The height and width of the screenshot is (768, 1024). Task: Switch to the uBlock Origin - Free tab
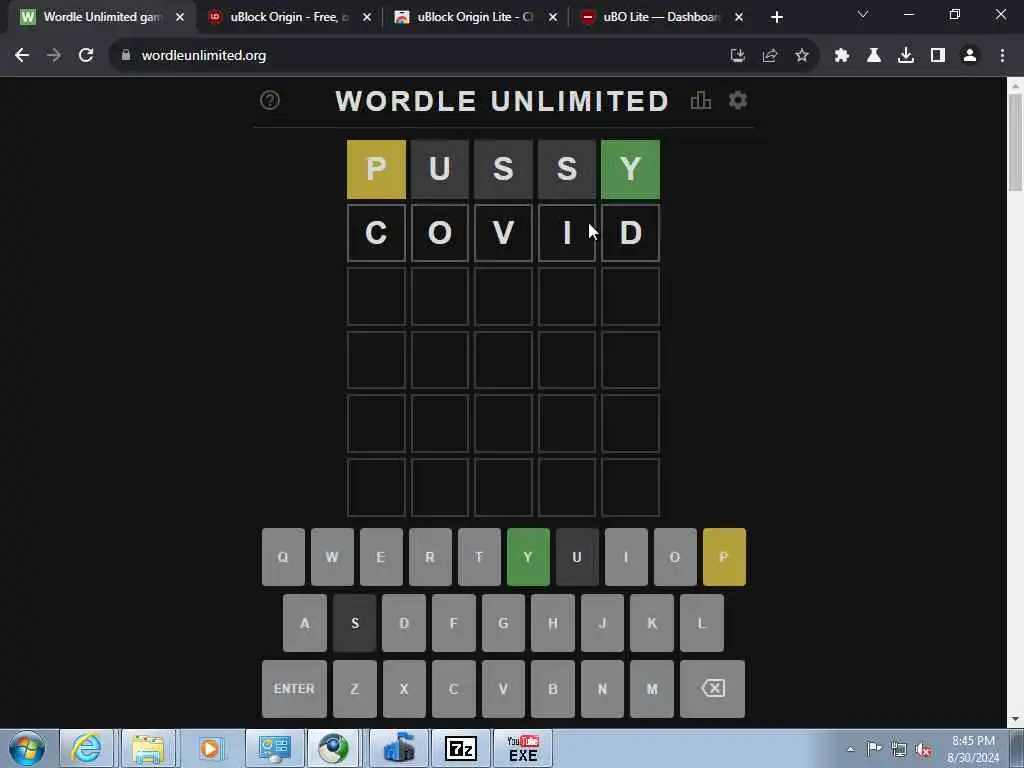pyautogui.click(x=287, y=17)
